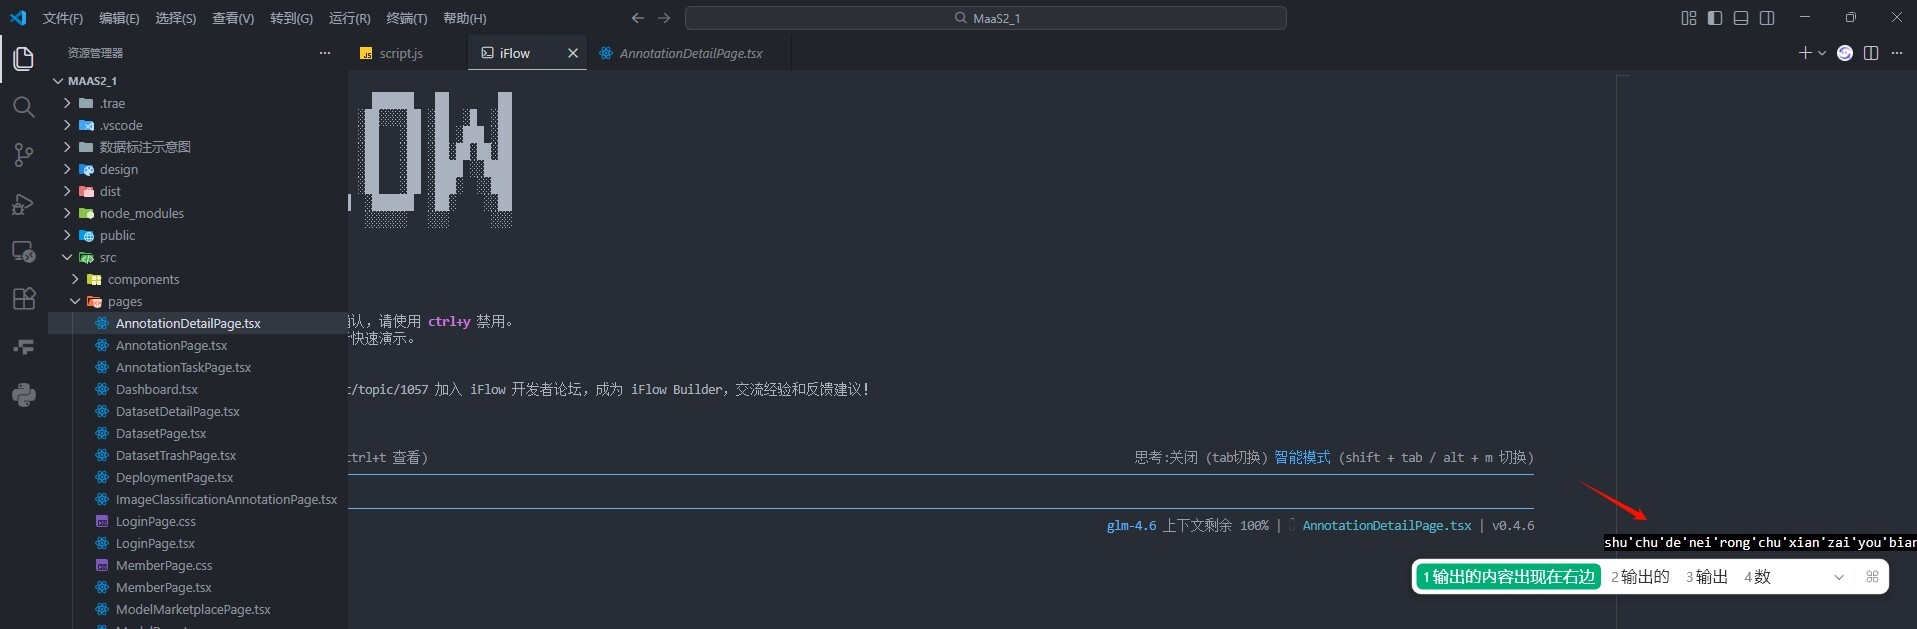
Task: Open the Extensions view
Action: point(23,299)
